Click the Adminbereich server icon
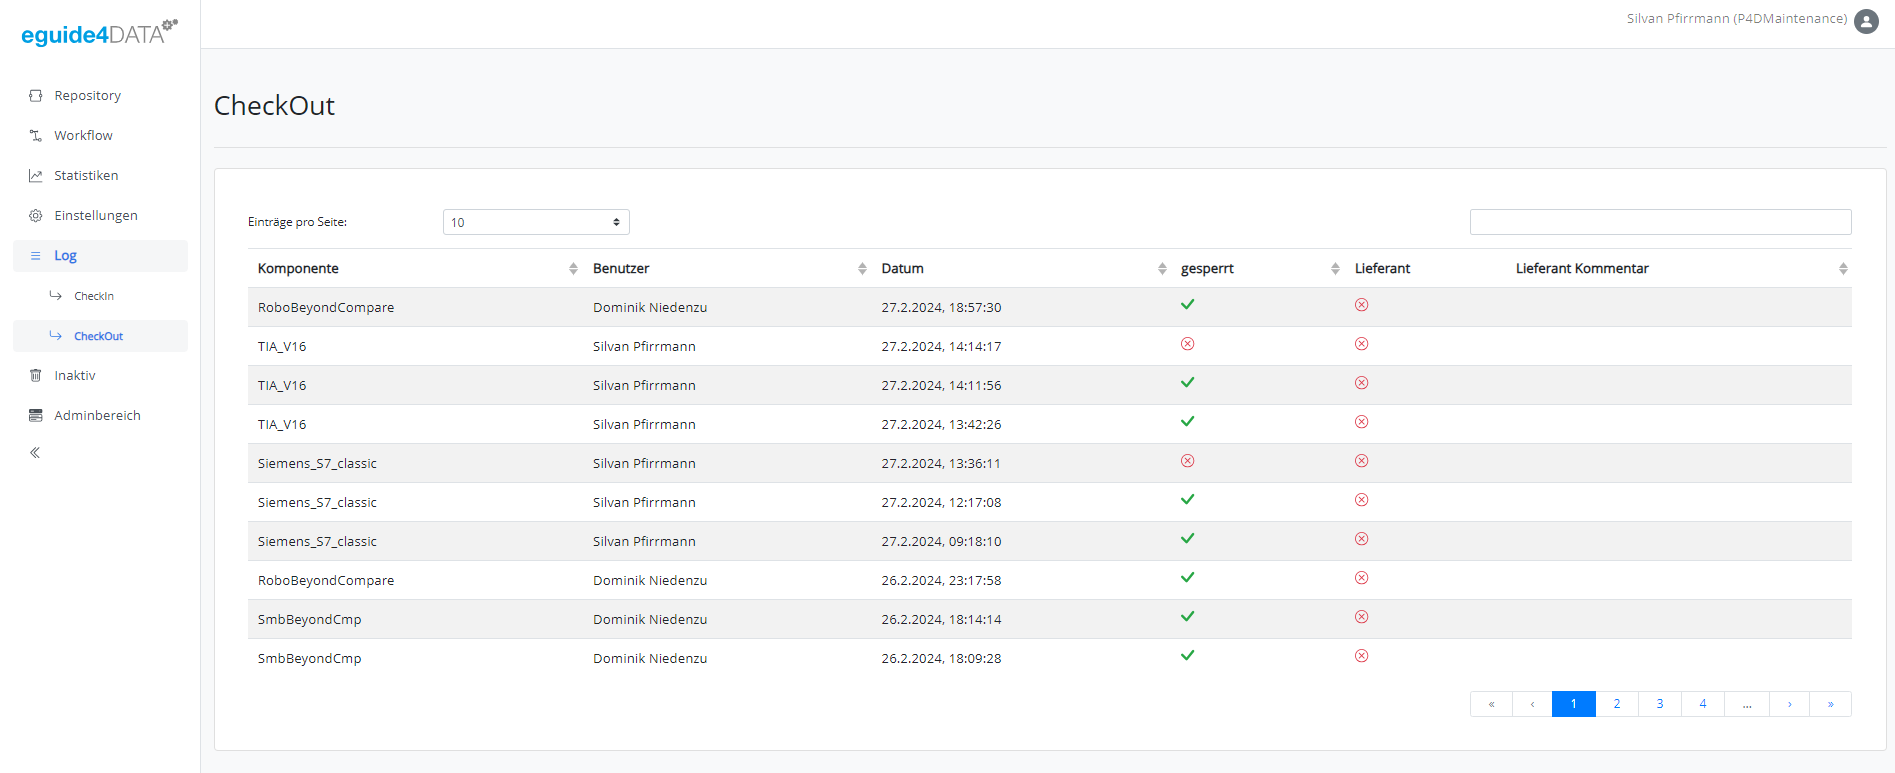Screen dimensions: 1895x773 coord(36,416)
